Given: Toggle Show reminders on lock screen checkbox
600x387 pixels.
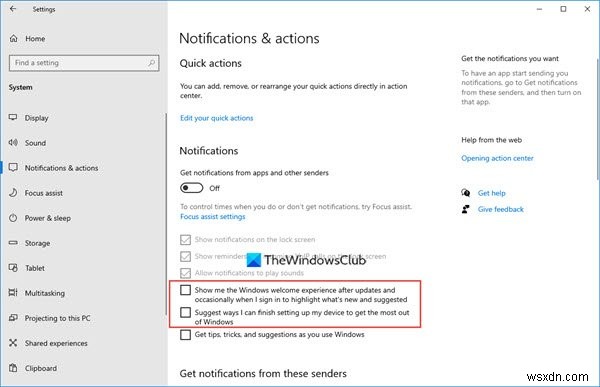Looking at the screenshot, I should point(185,256).
